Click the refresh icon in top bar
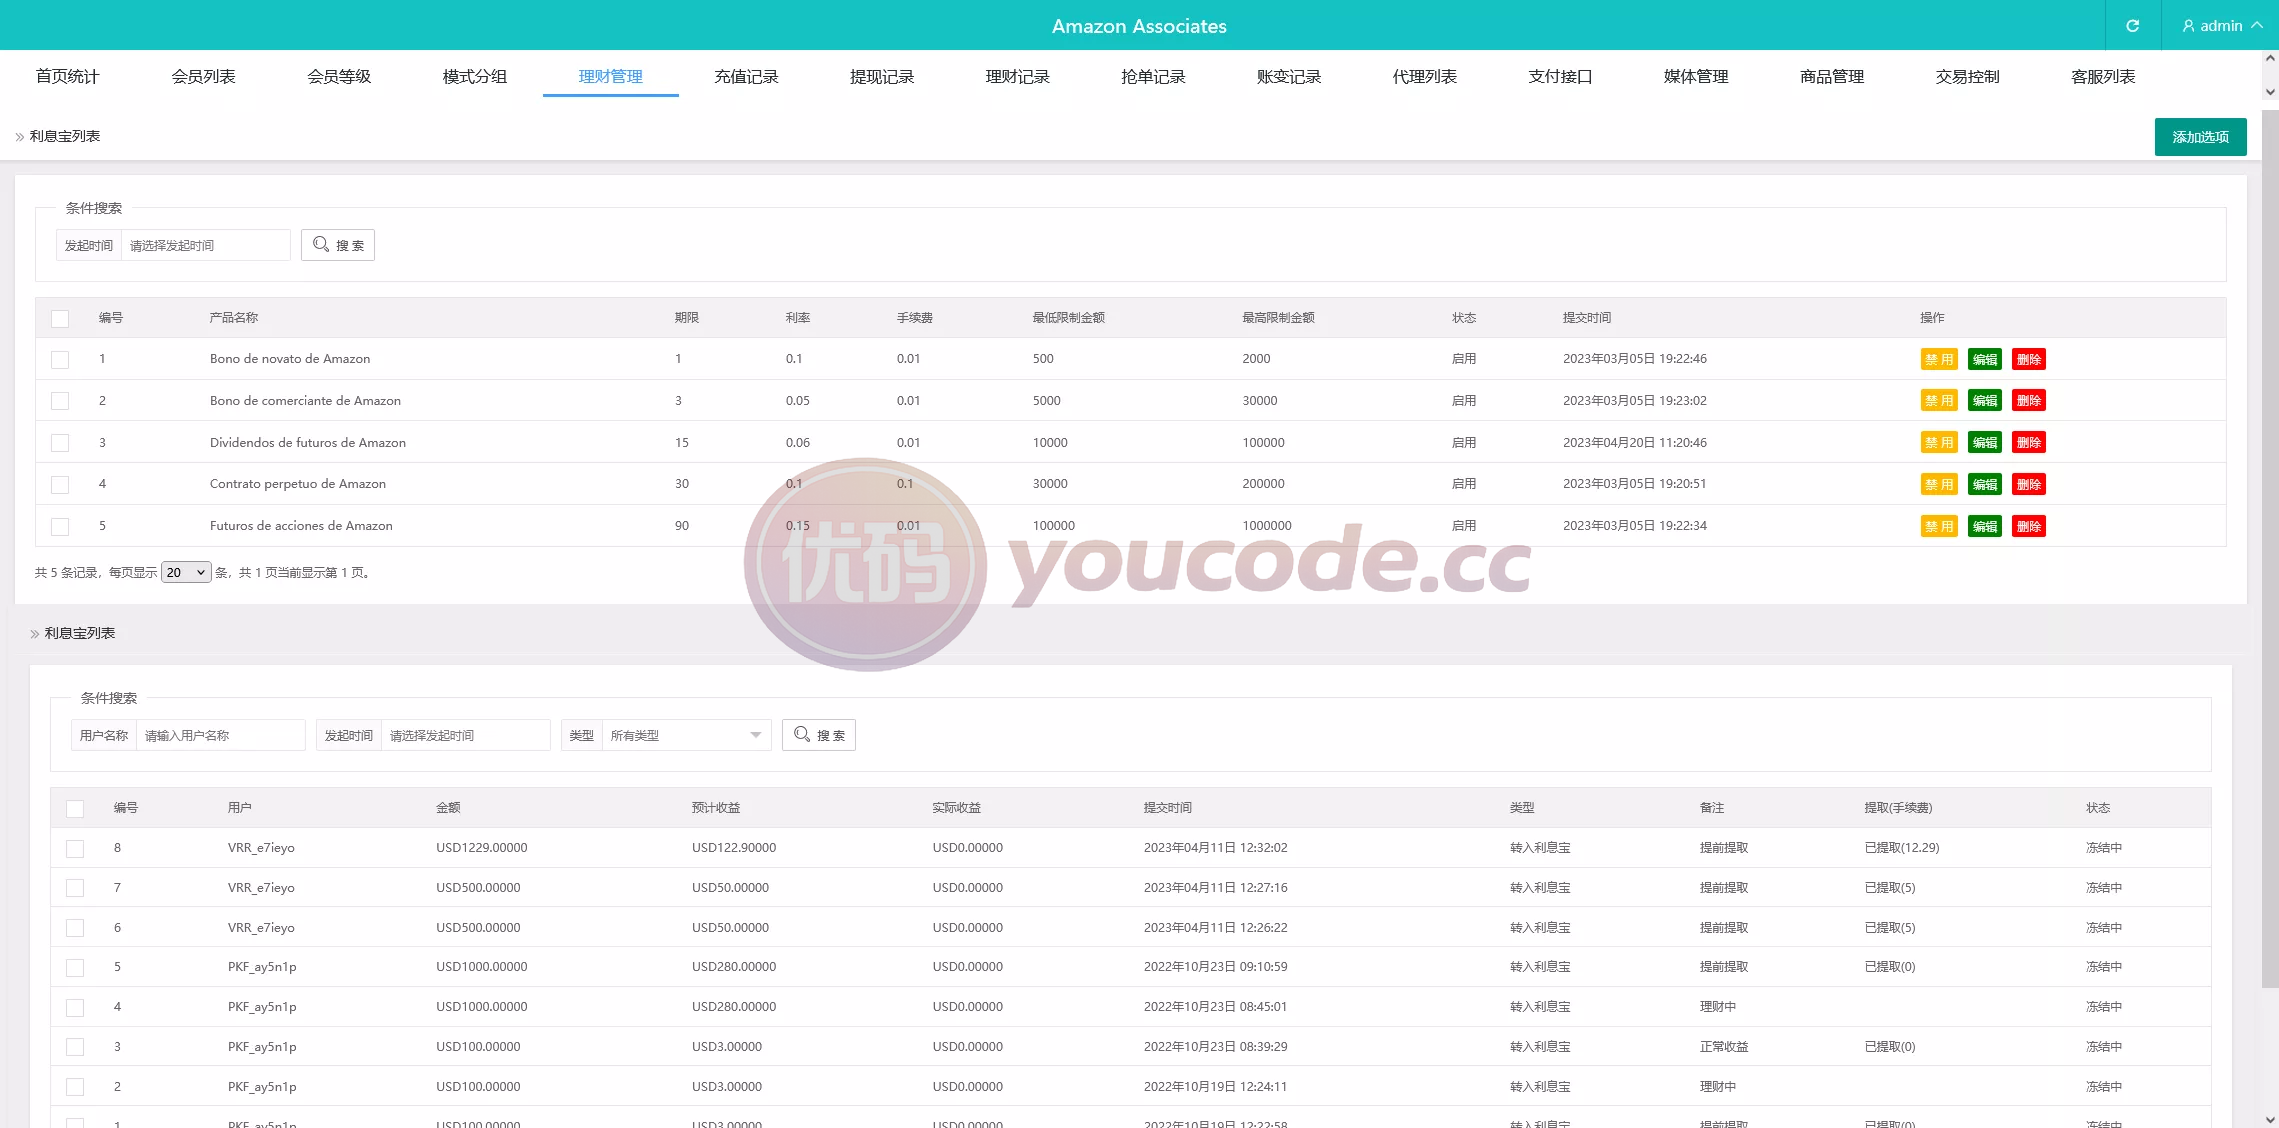 coord(2132,25)
